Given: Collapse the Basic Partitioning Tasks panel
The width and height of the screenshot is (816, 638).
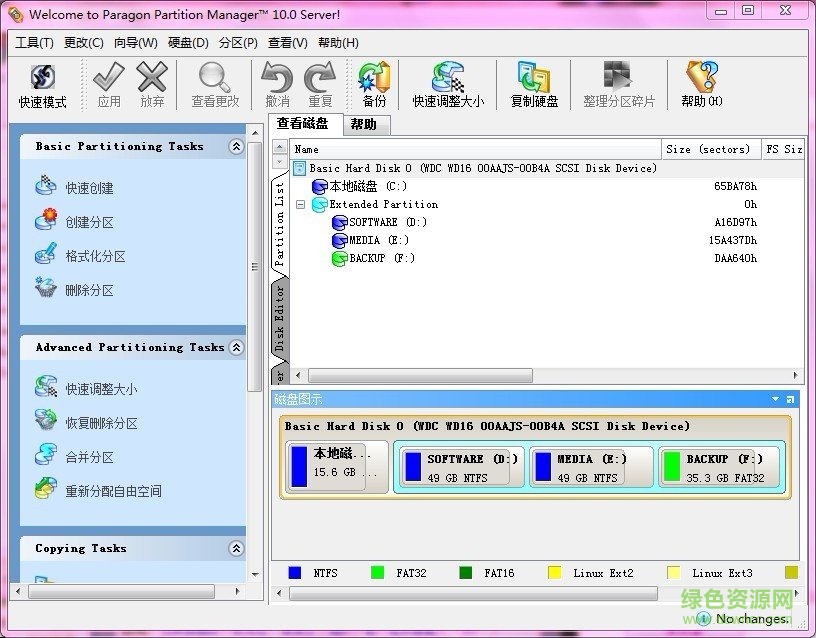Looking at the screenshot, I should 236,146.
